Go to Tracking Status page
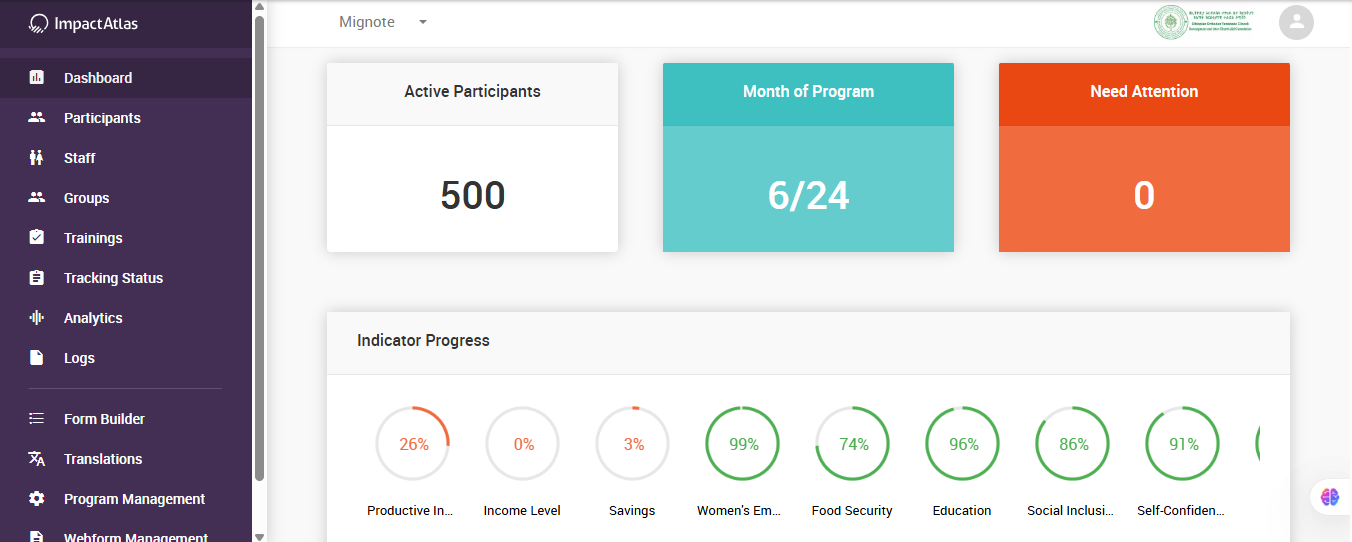Viewport: 1352px width, 542px height. pos(113,278)
